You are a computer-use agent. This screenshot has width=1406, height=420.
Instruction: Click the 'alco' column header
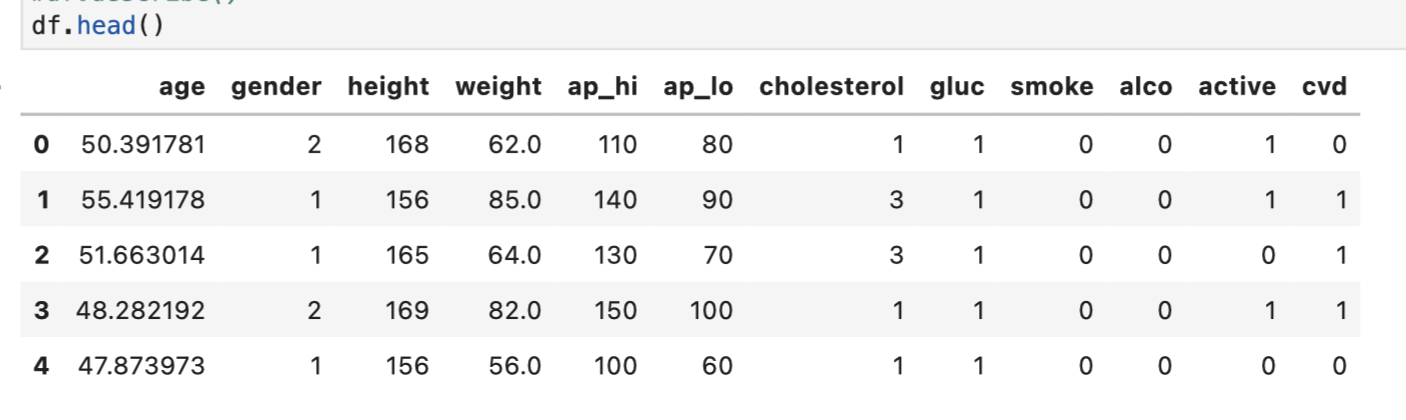[1145, 87]
